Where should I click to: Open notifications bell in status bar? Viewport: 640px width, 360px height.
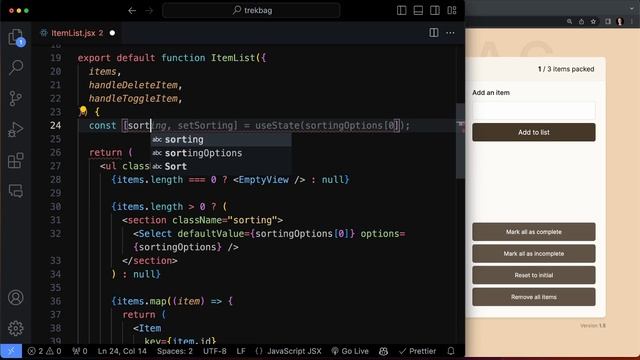451,351
